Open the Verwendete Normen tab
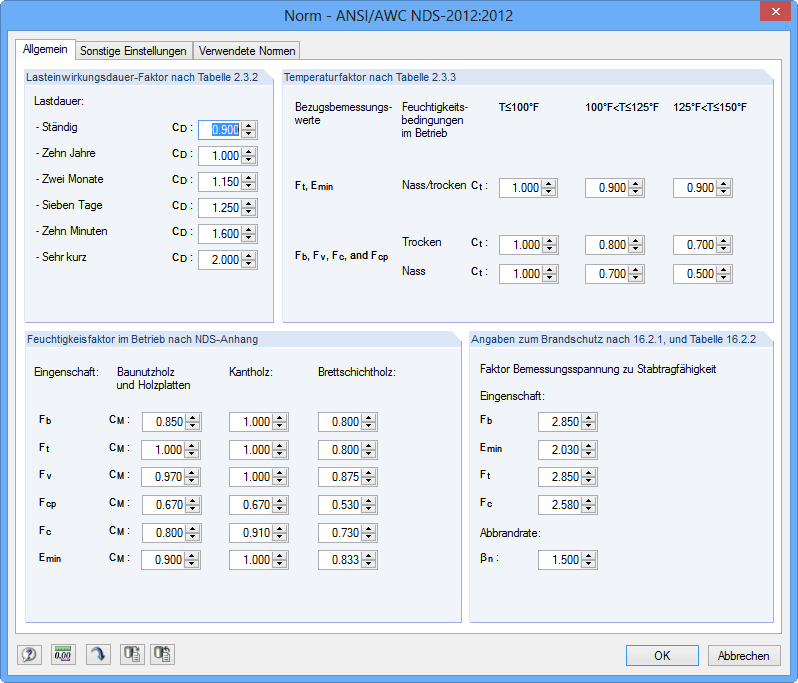Viewport: 798px width, 683px height. click(x=247, y=51)
